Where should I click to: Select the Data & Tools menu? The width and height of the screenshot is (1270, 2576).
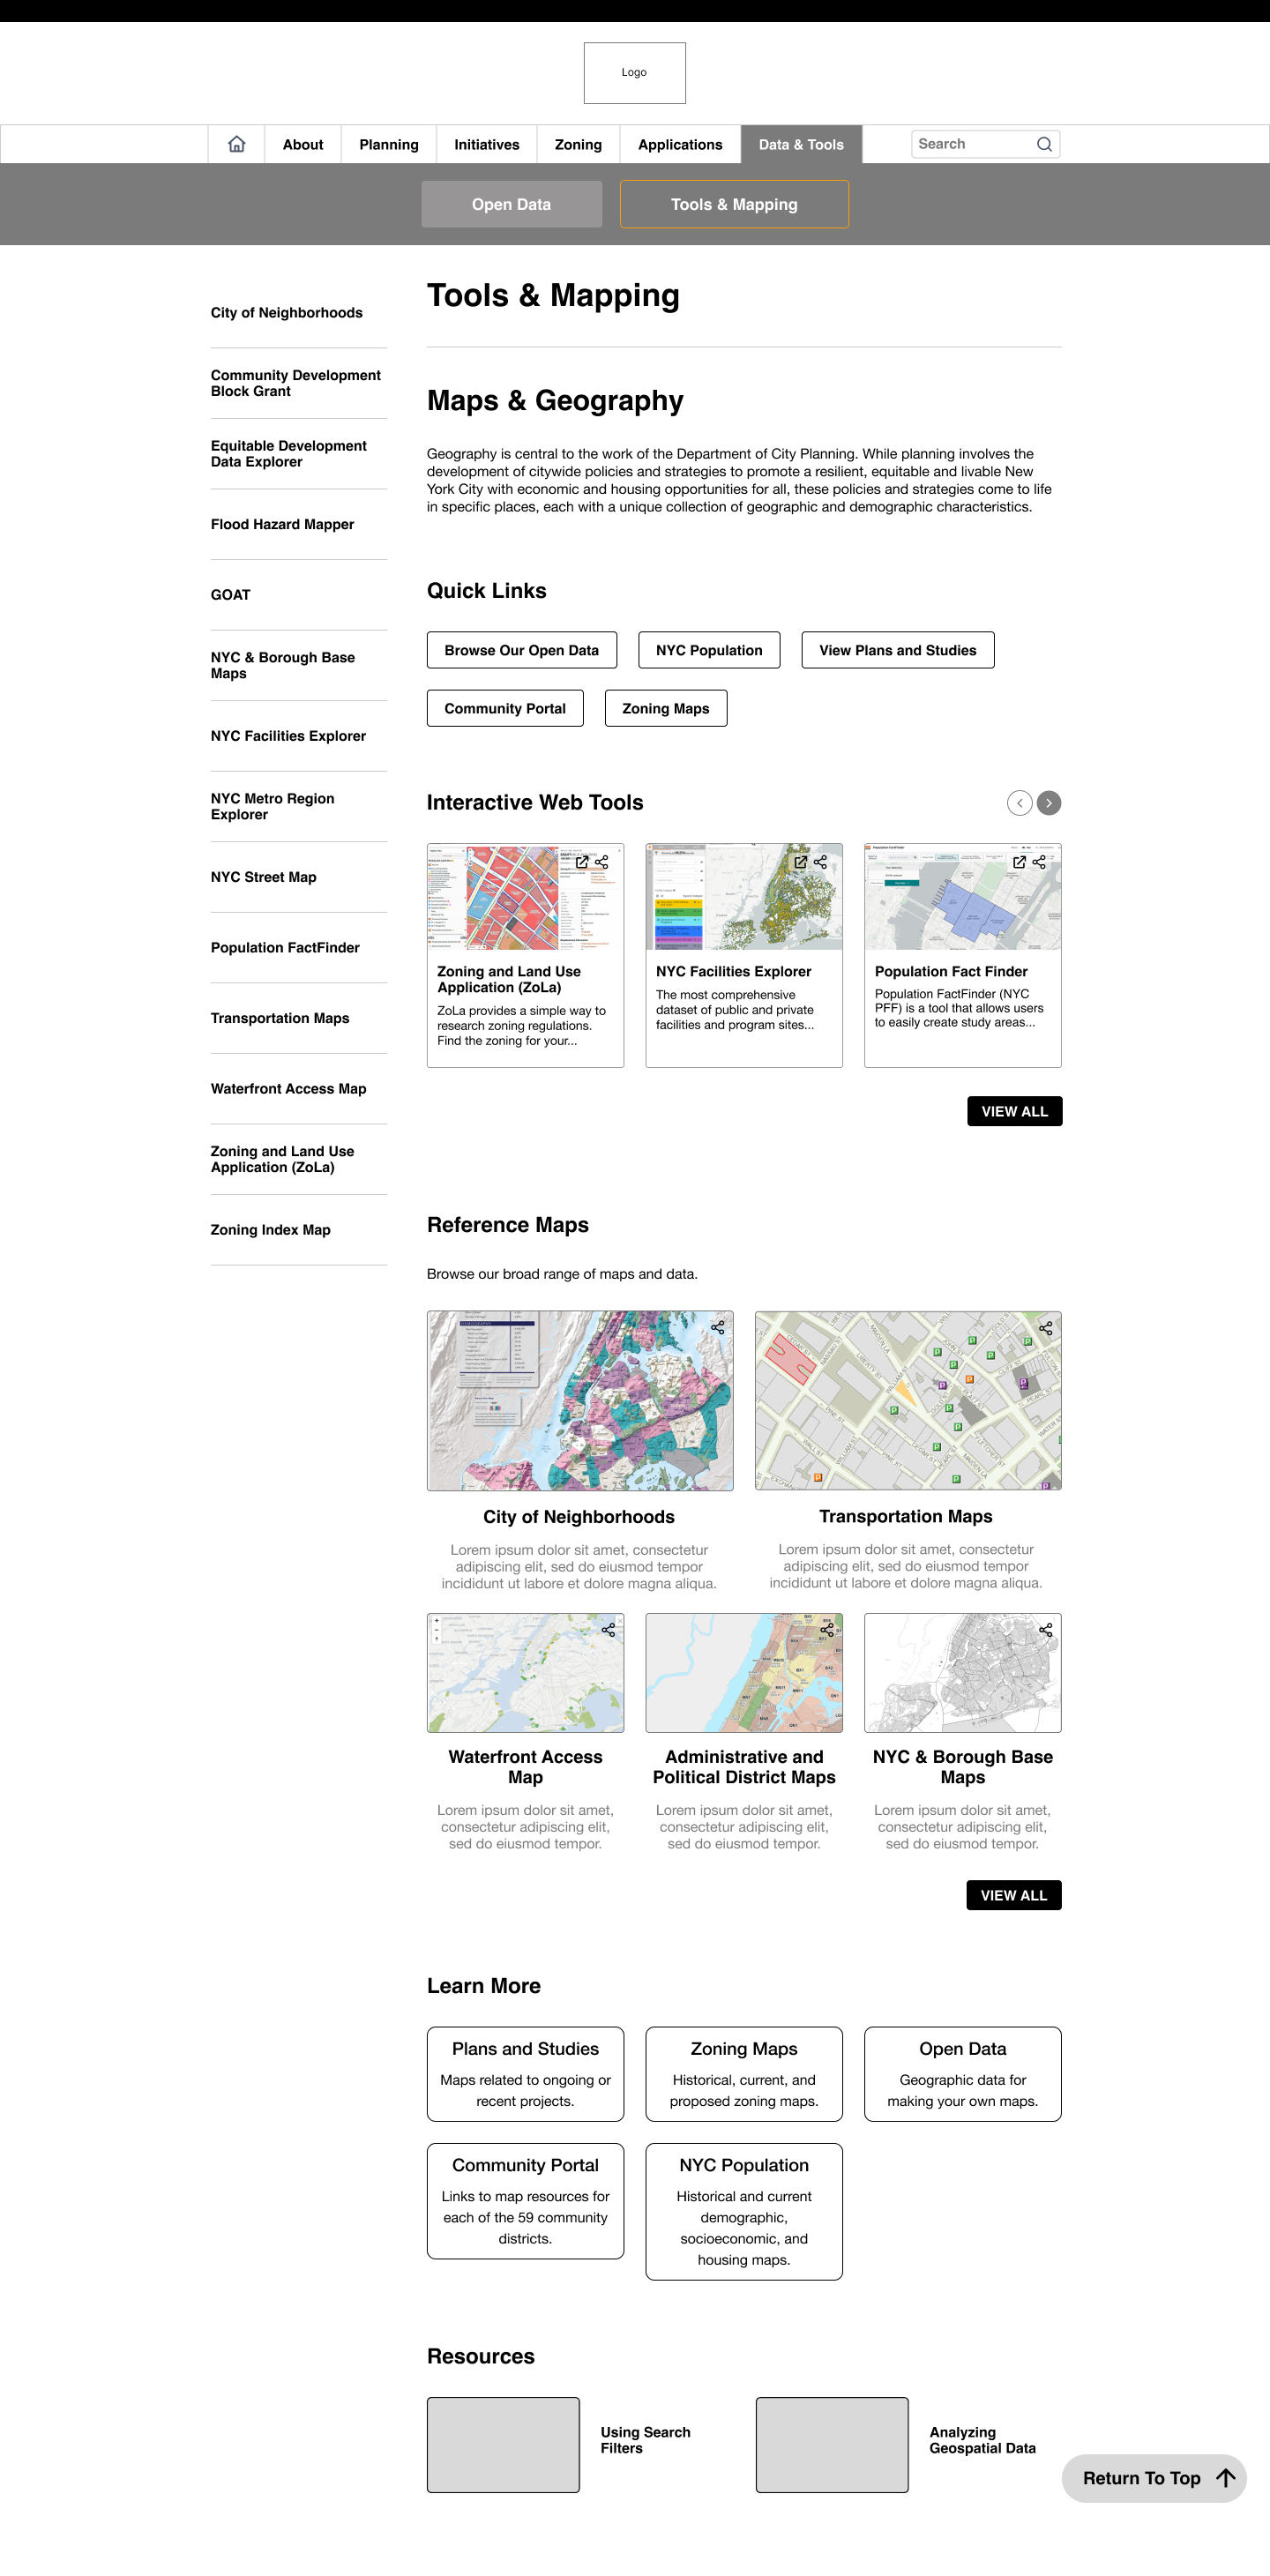(801, 144)
